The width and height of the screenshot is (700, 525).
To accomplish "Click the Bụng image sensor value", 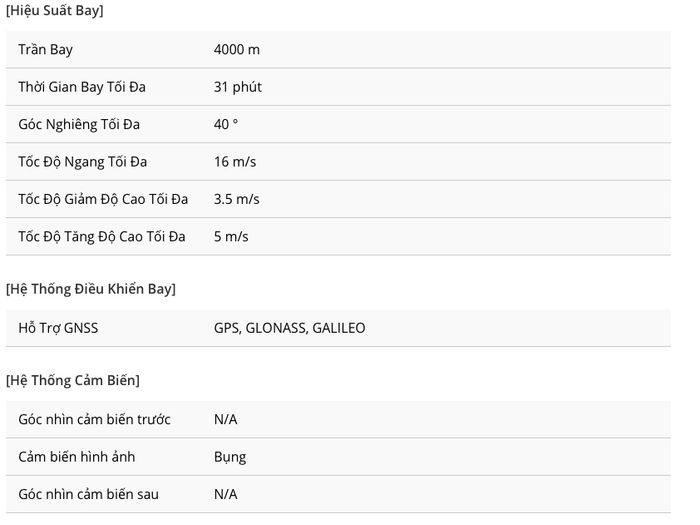I will (x=230, y=457).
